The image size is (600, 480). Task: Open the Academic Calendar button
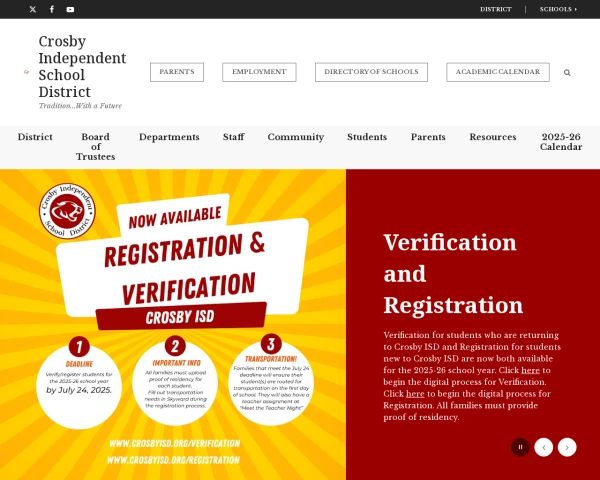[498, 72]
